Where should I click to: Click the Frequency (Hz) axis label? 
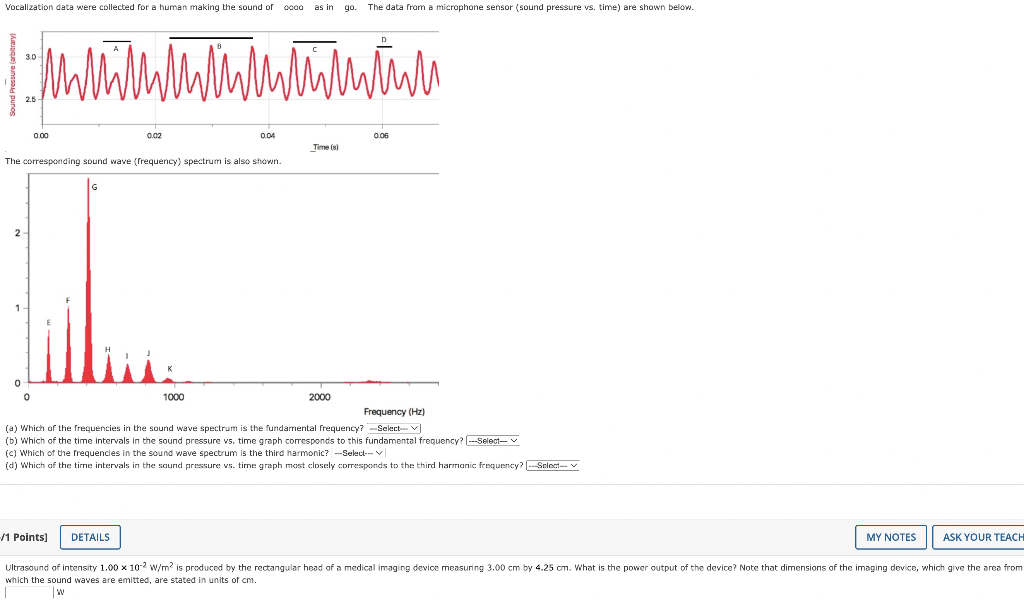coord(394,411)
